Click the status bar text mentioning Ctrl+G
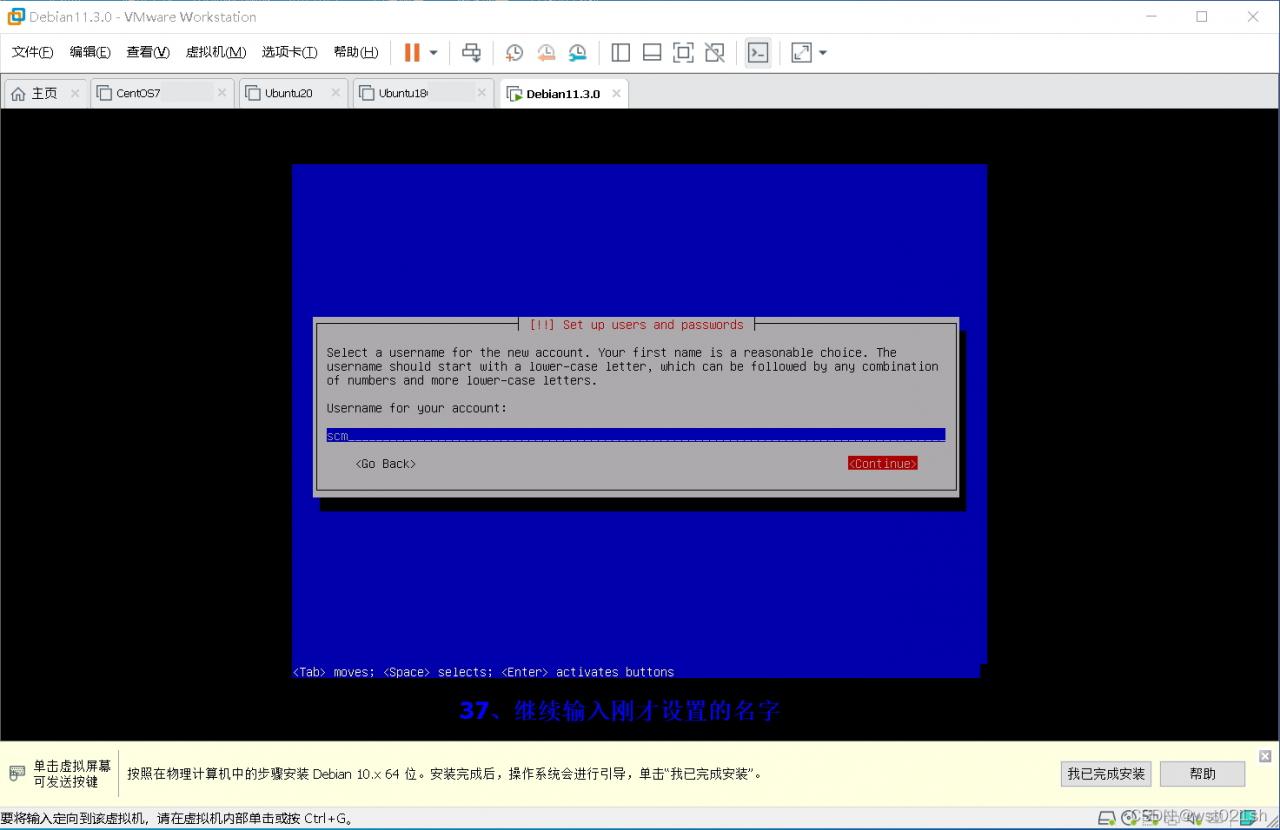 point(177,818)
